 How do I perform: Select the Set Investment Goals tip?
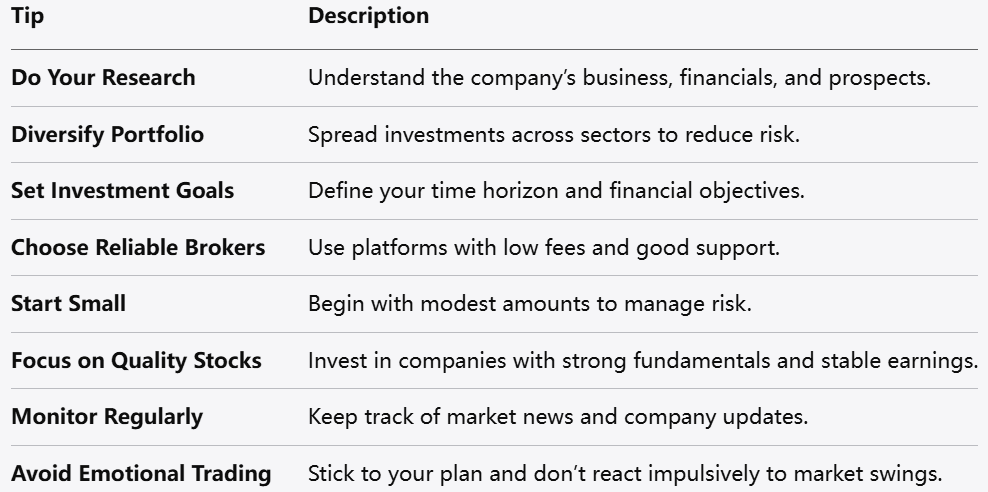tap(123, 191)
